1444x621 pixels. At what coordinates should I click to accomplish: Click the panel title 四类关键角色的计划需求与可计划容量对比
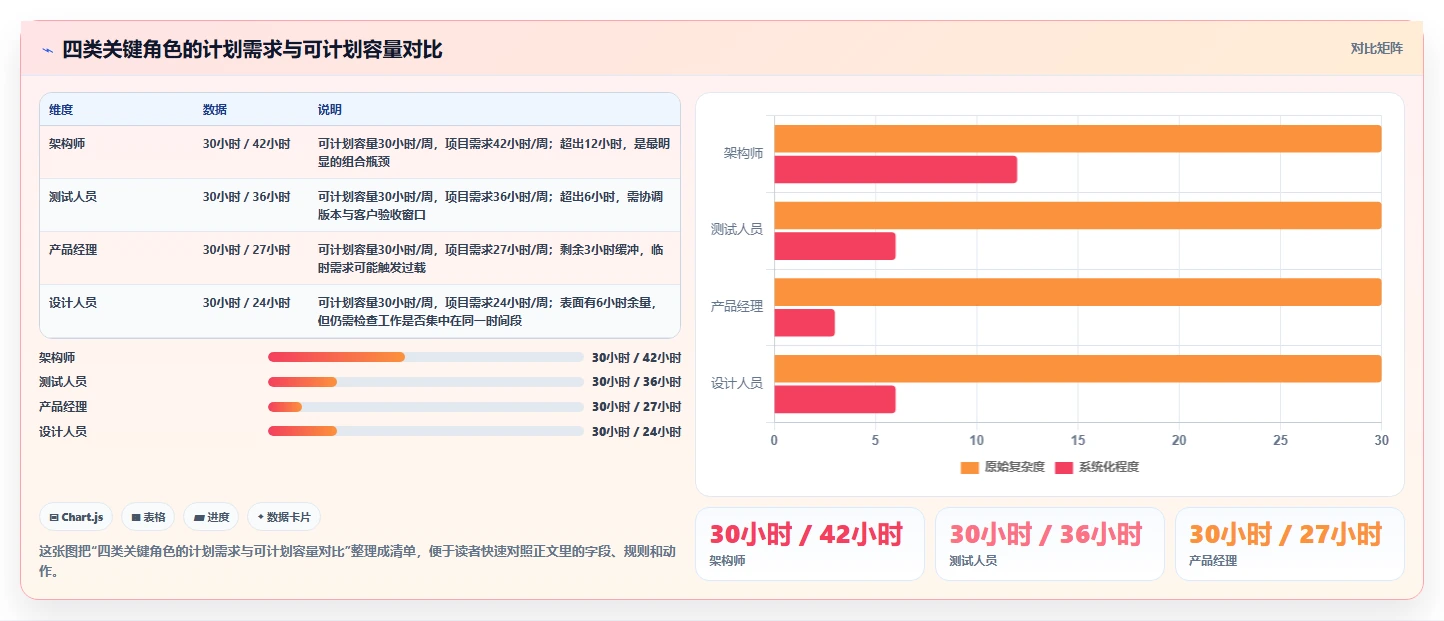[x=252, y=49]
